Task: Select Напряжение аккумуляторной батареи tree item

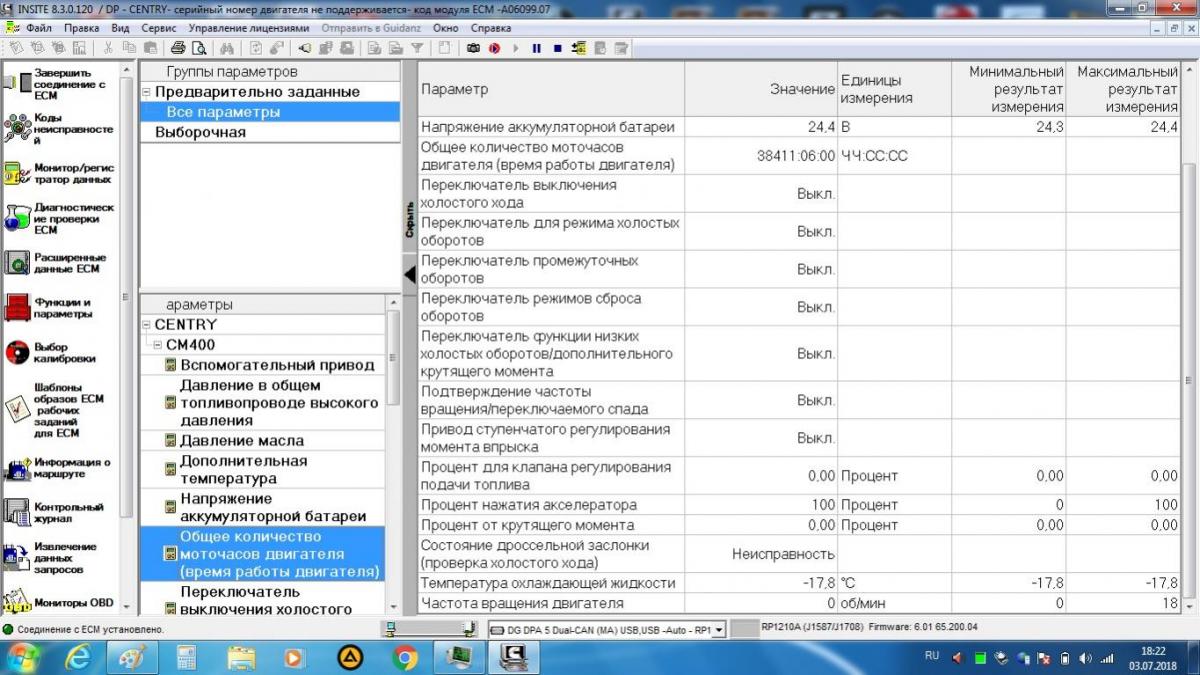Action: pyautogui.click(x=265, y=507)
